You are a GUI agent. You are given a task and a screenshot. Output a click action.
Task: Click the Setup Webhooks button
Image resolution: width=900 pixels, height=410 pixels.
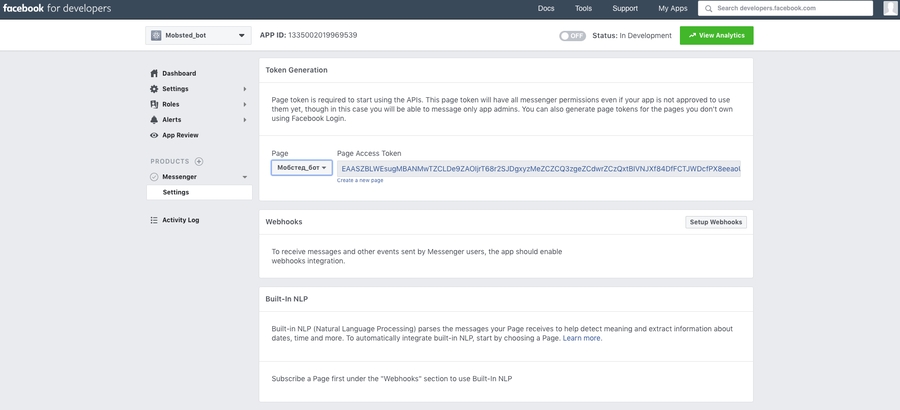[716, 222]
